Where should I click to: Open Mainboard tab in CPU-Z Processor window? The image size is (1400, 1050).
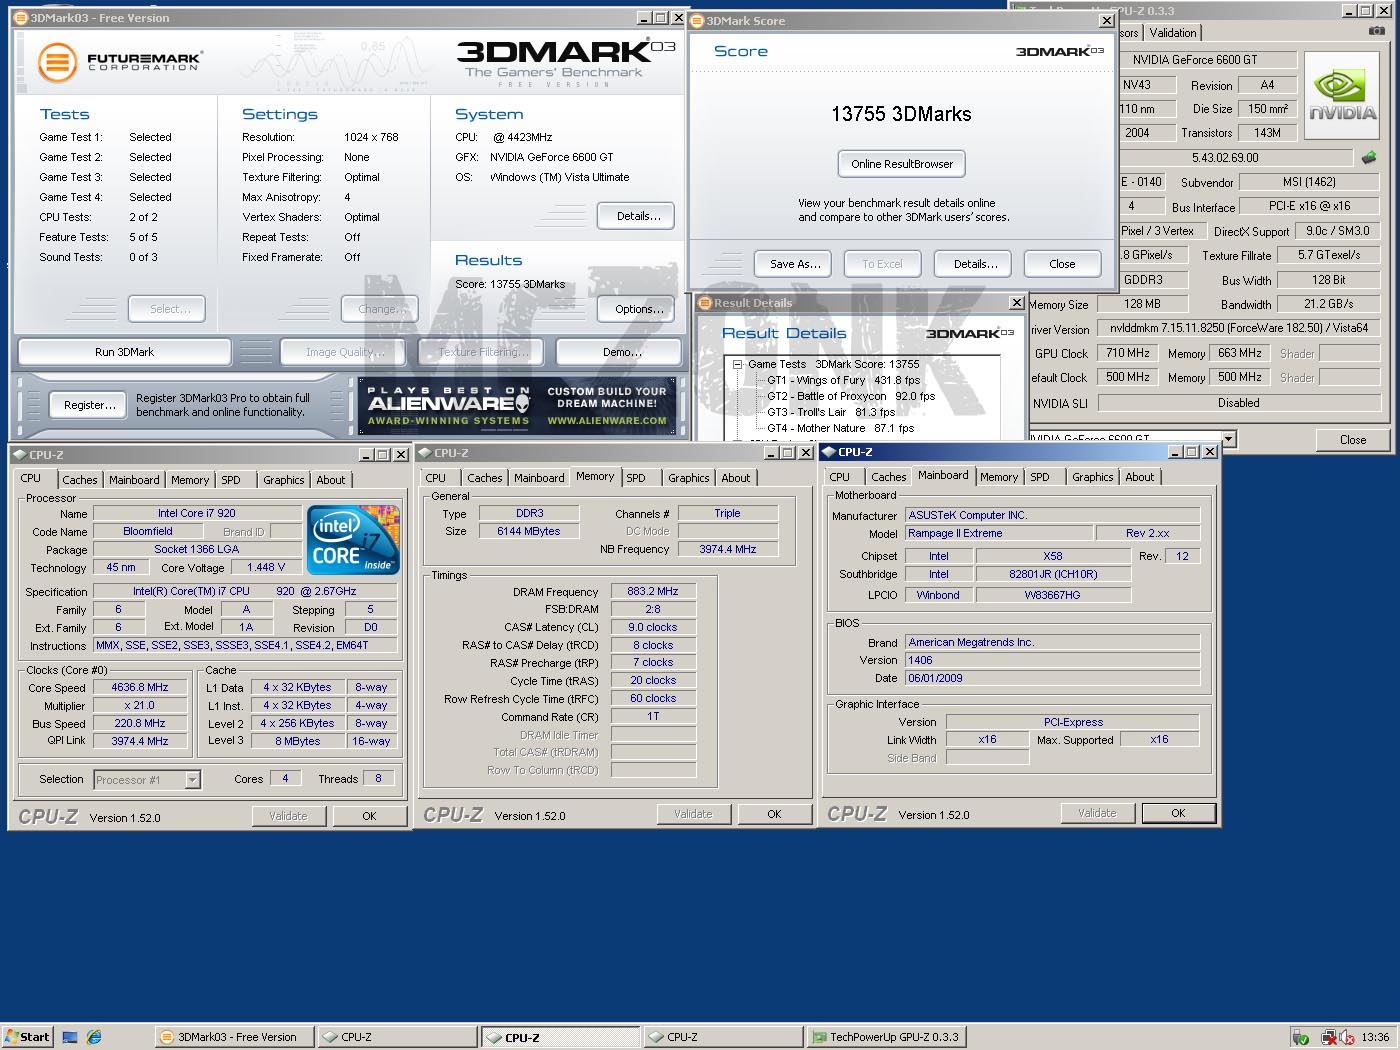[134, 480]
